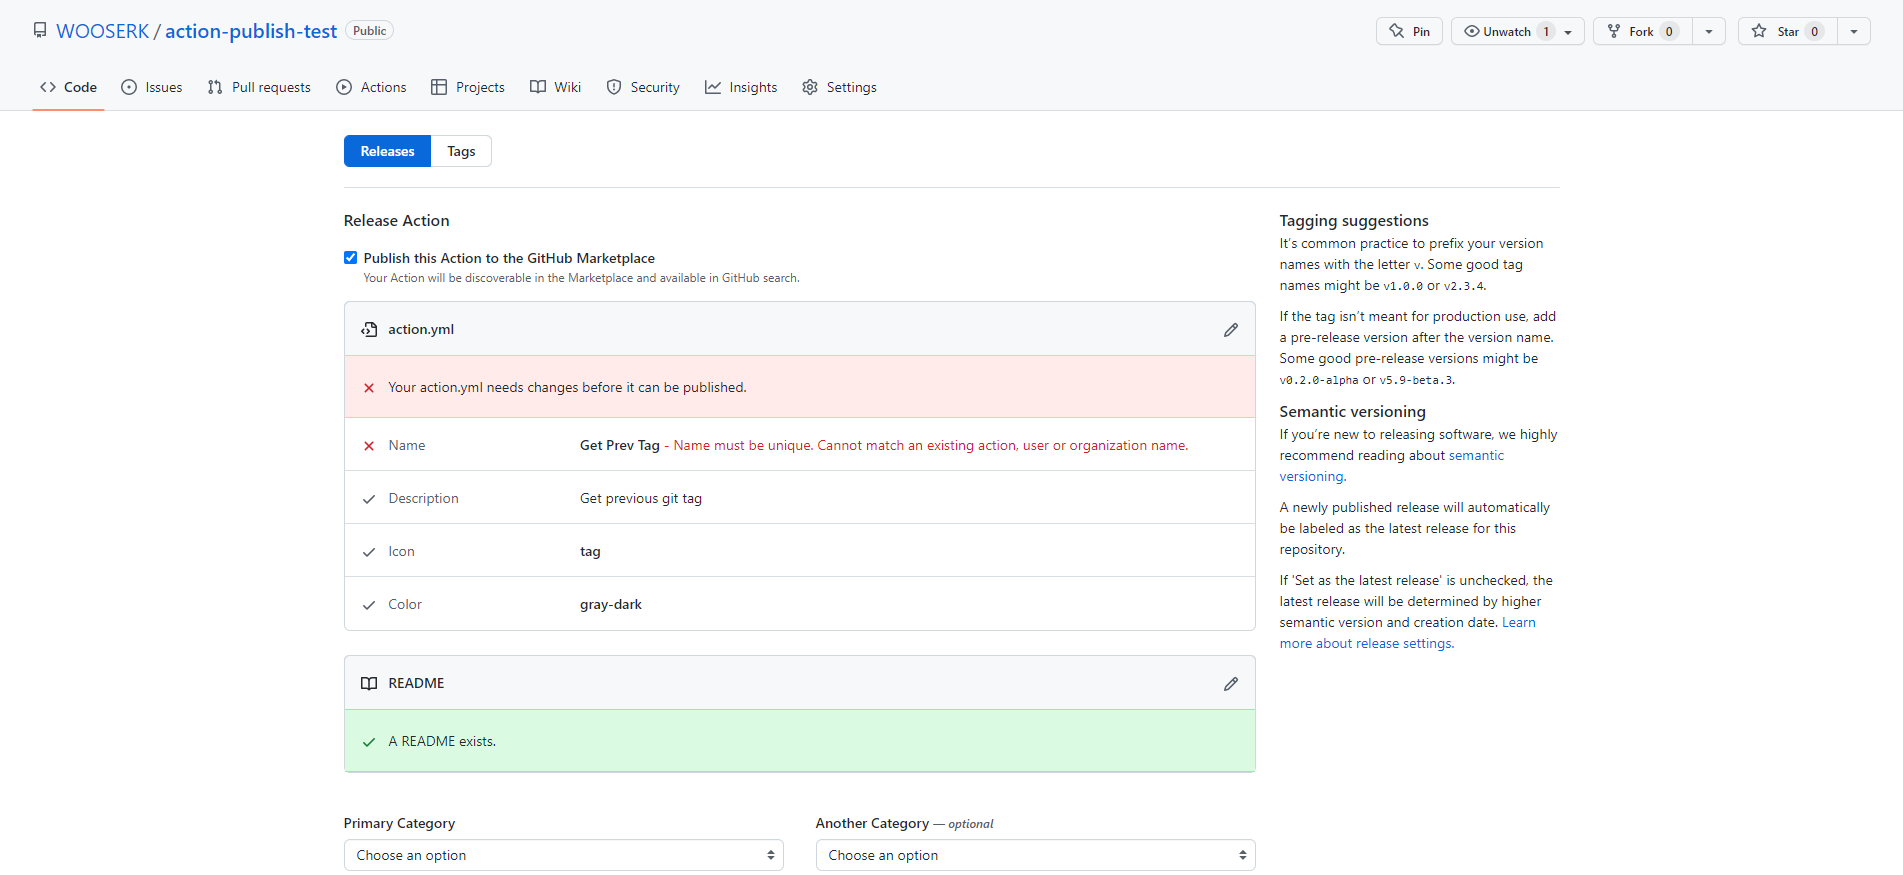The width and height of the screenshot is (1903, 875).
Task: Click the Wiki book icon
Action: [x=538, y=87]
